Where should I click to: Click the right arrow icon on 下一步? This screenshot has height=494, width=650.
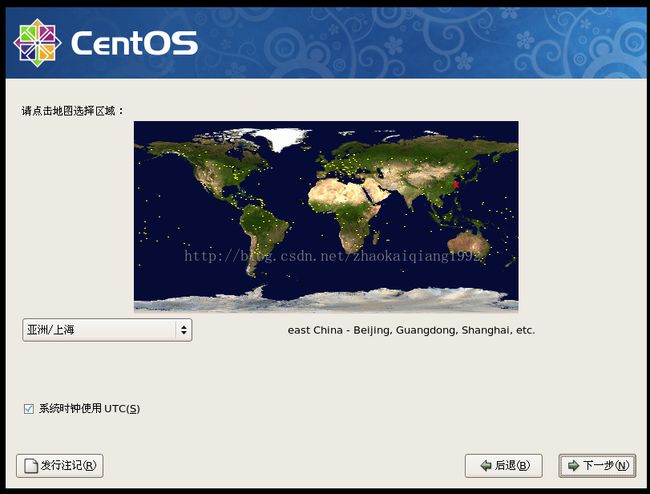[x=573, y=466]
